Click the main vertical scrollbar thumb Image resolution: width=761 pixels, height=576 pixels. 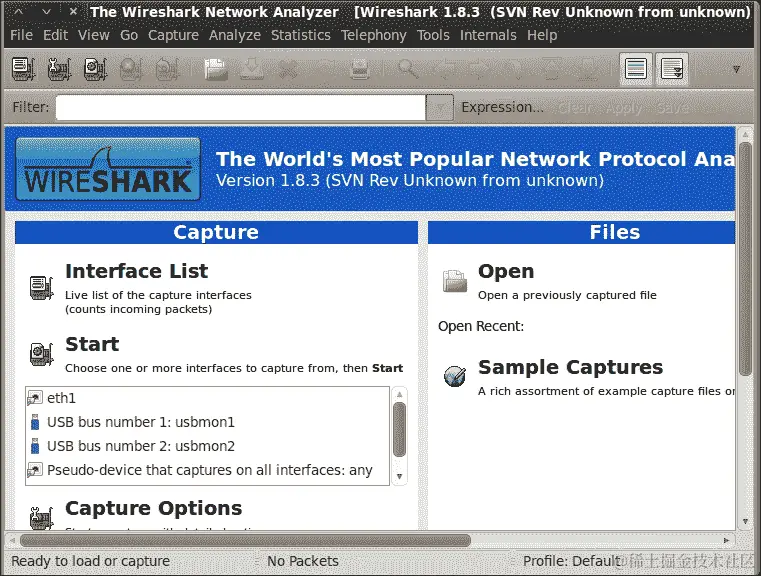pyautogui.click(x=745, y=259)
